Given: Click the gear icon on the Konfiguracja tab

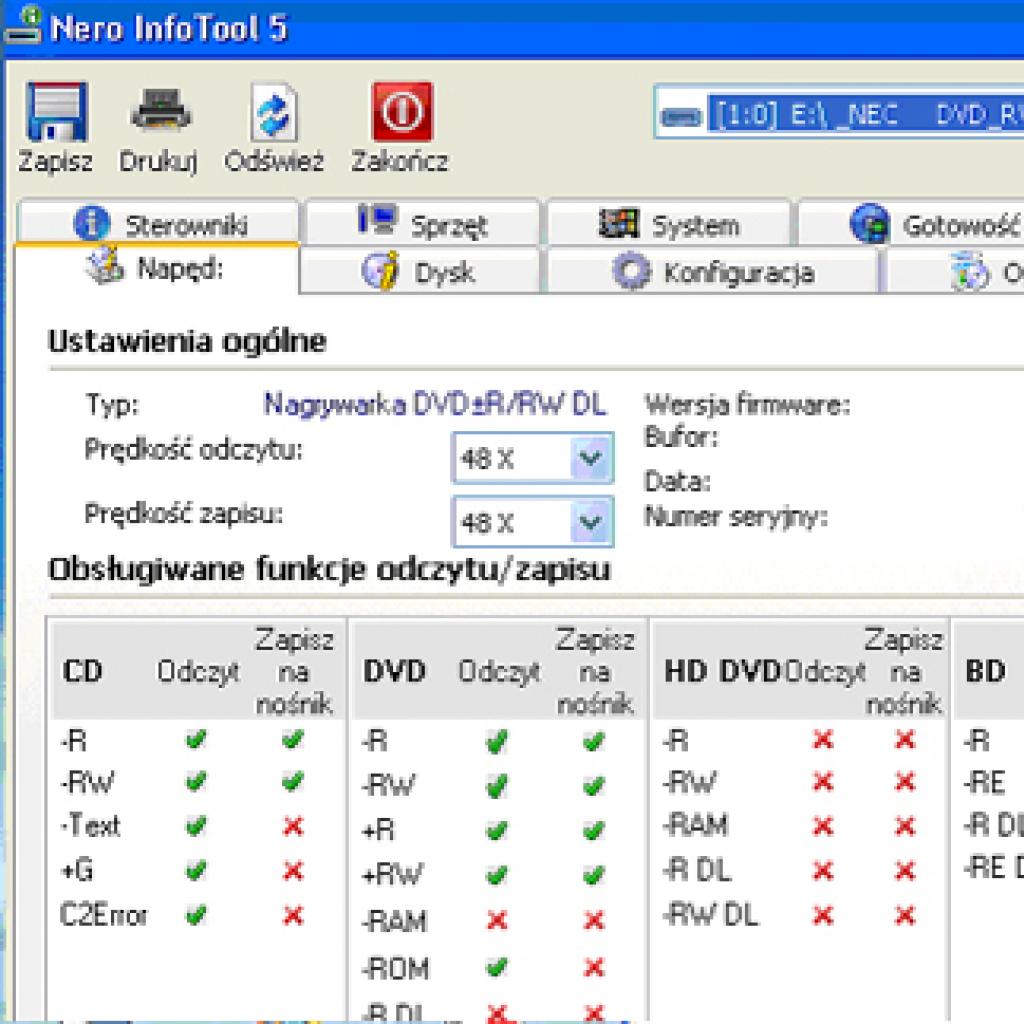Looking at the screenshot, I should tap(632, 271).
